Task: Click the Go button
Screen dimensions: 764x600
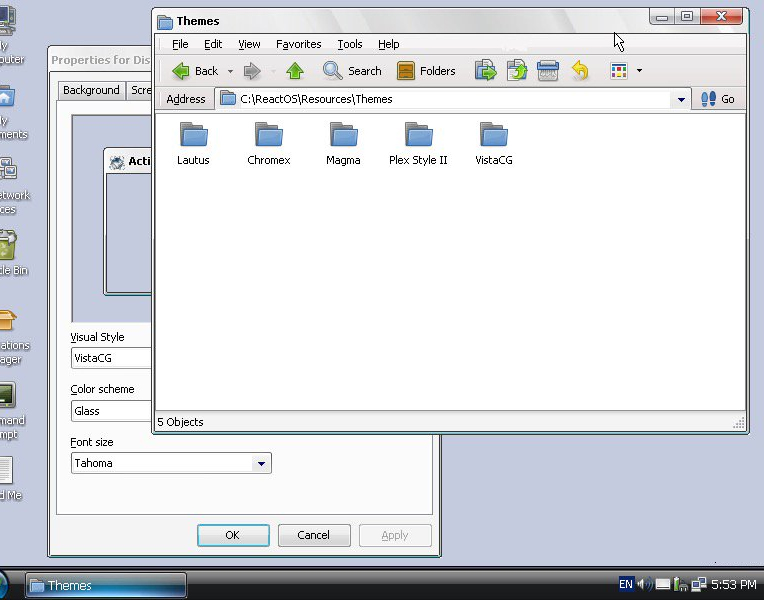Action: (718, 99)
